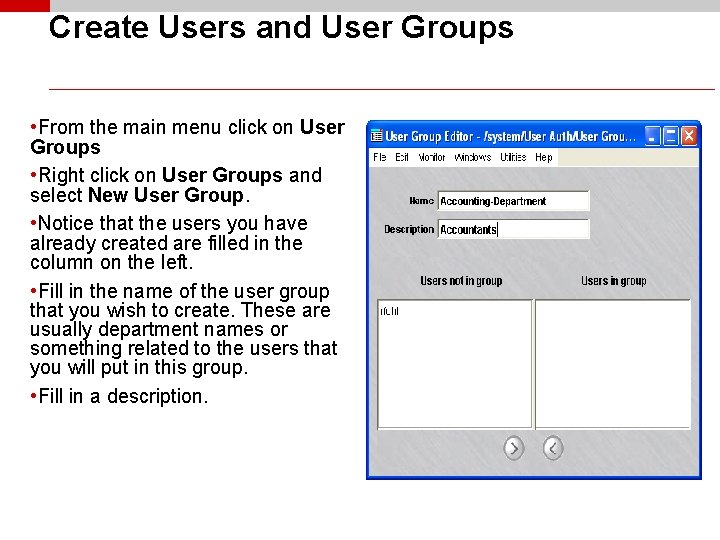Viewport: 720px width, 540px height.
Task: Select the user entry in Users not in group
Action: [389, 311]
